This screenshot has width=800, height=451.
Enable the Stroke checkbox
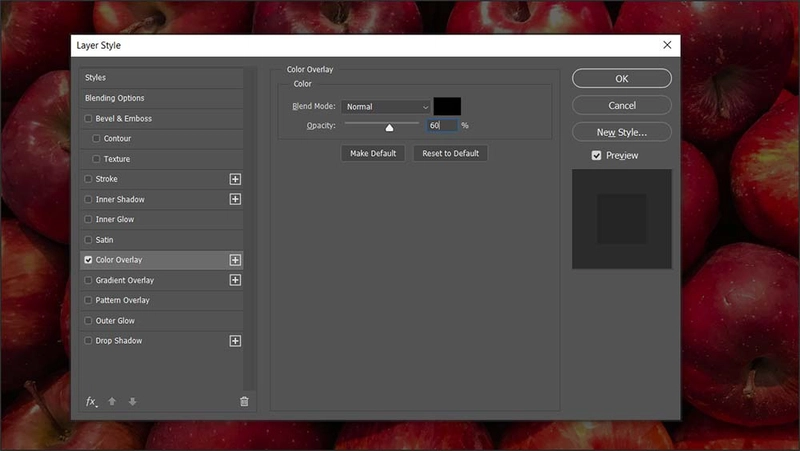pos(88,179)
